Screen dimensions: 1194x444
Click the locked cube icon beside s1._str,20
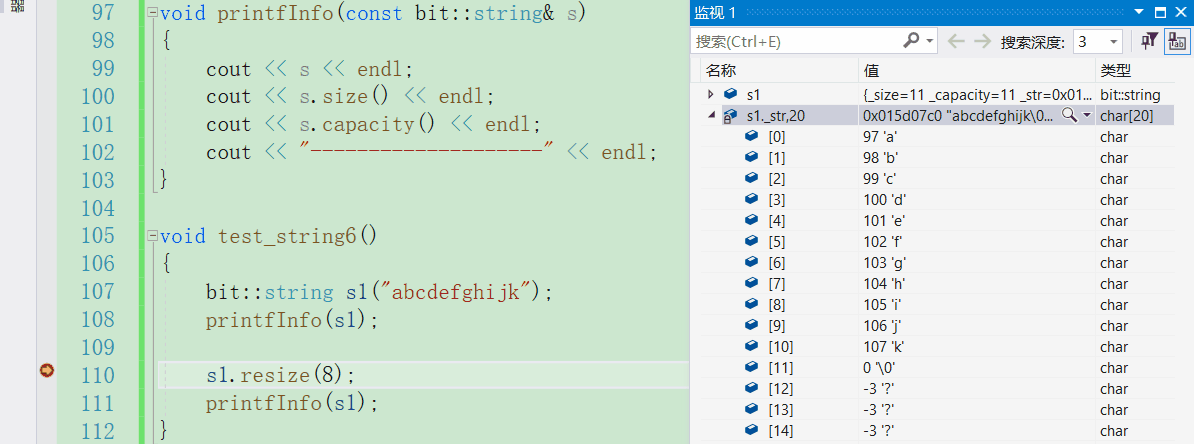pos(729,116)
